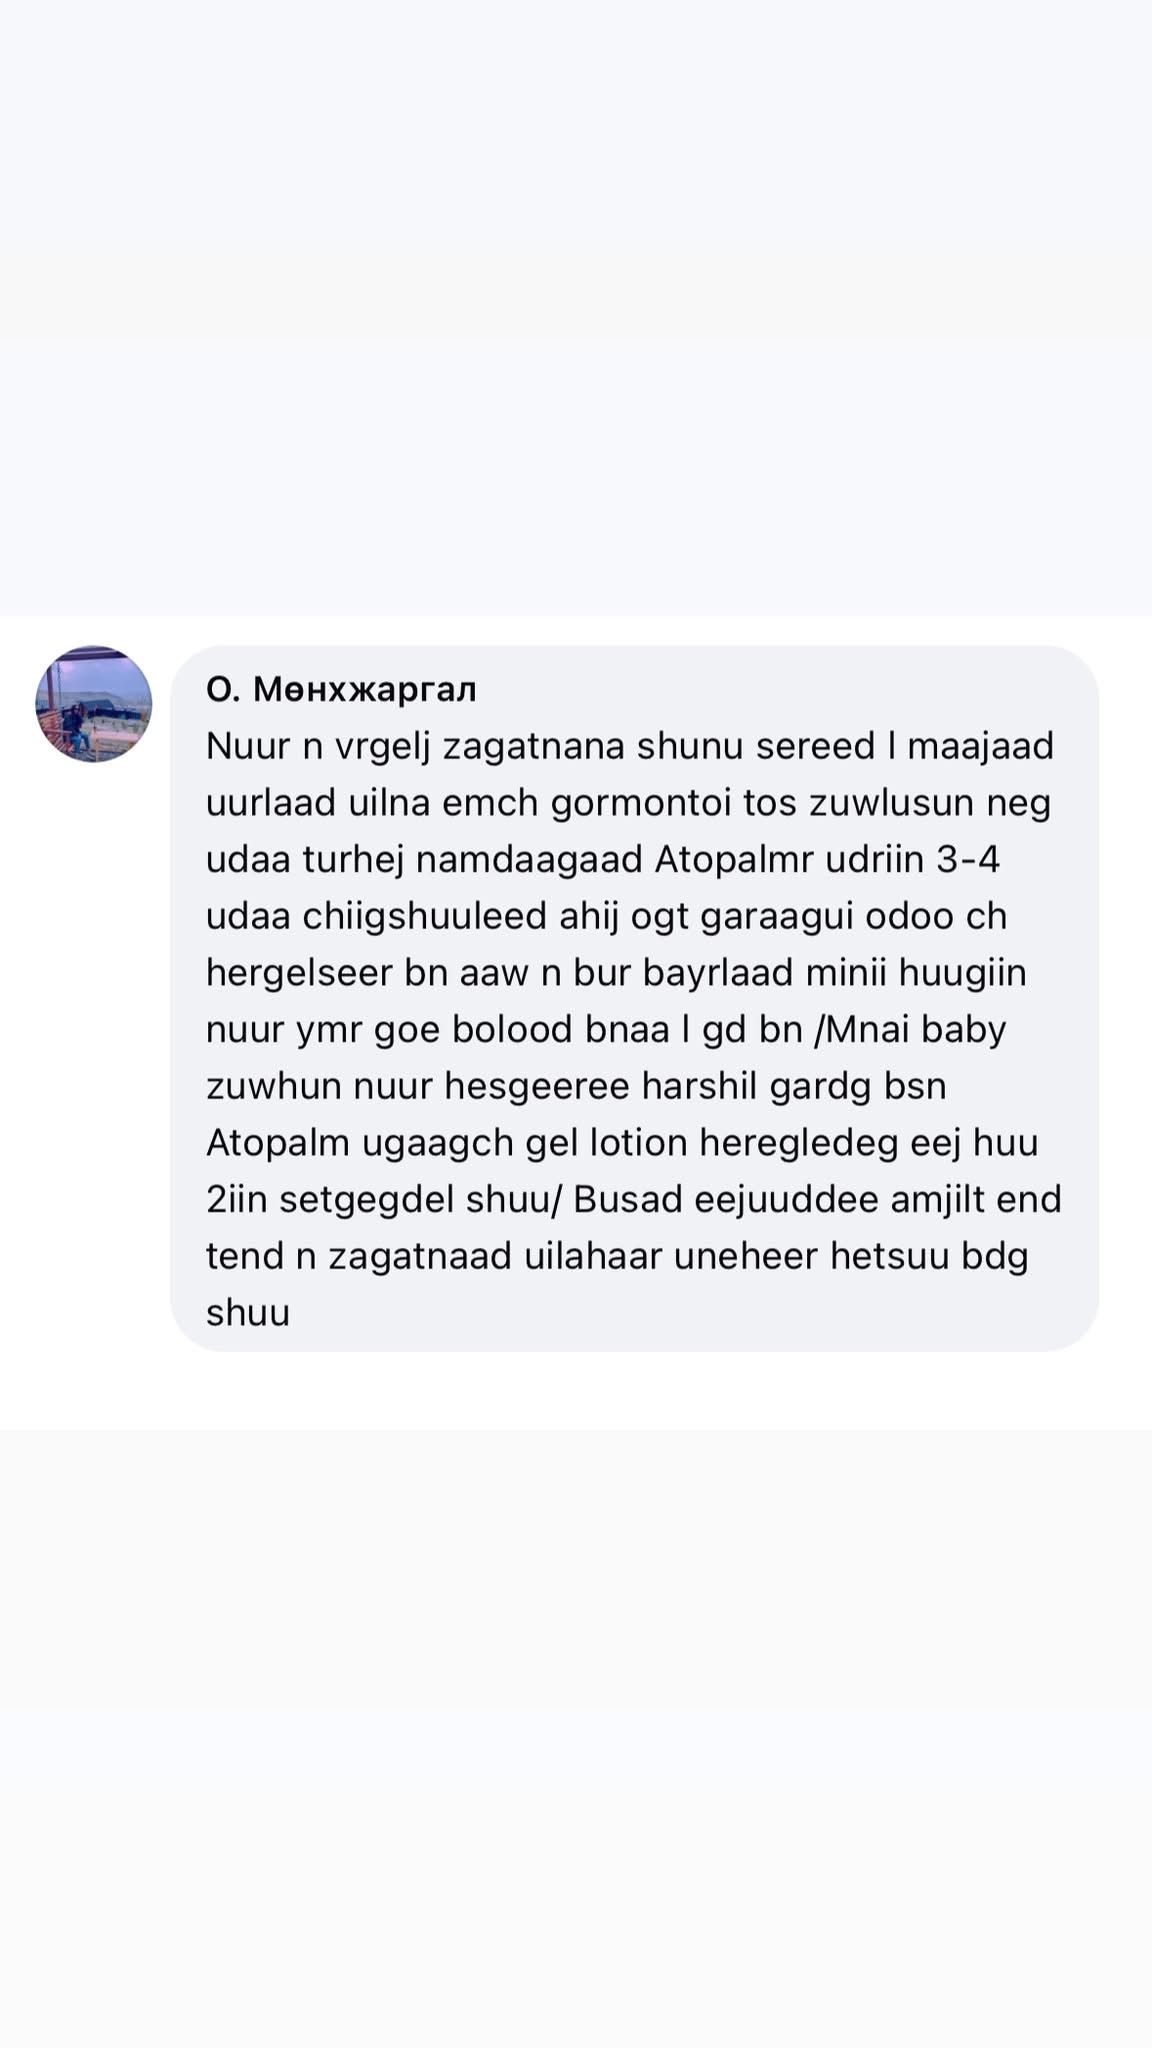Screen dimensions: 1152x2048
Task: Click the word "namdaagaad" in third line
Action: [x=529, y=860]
